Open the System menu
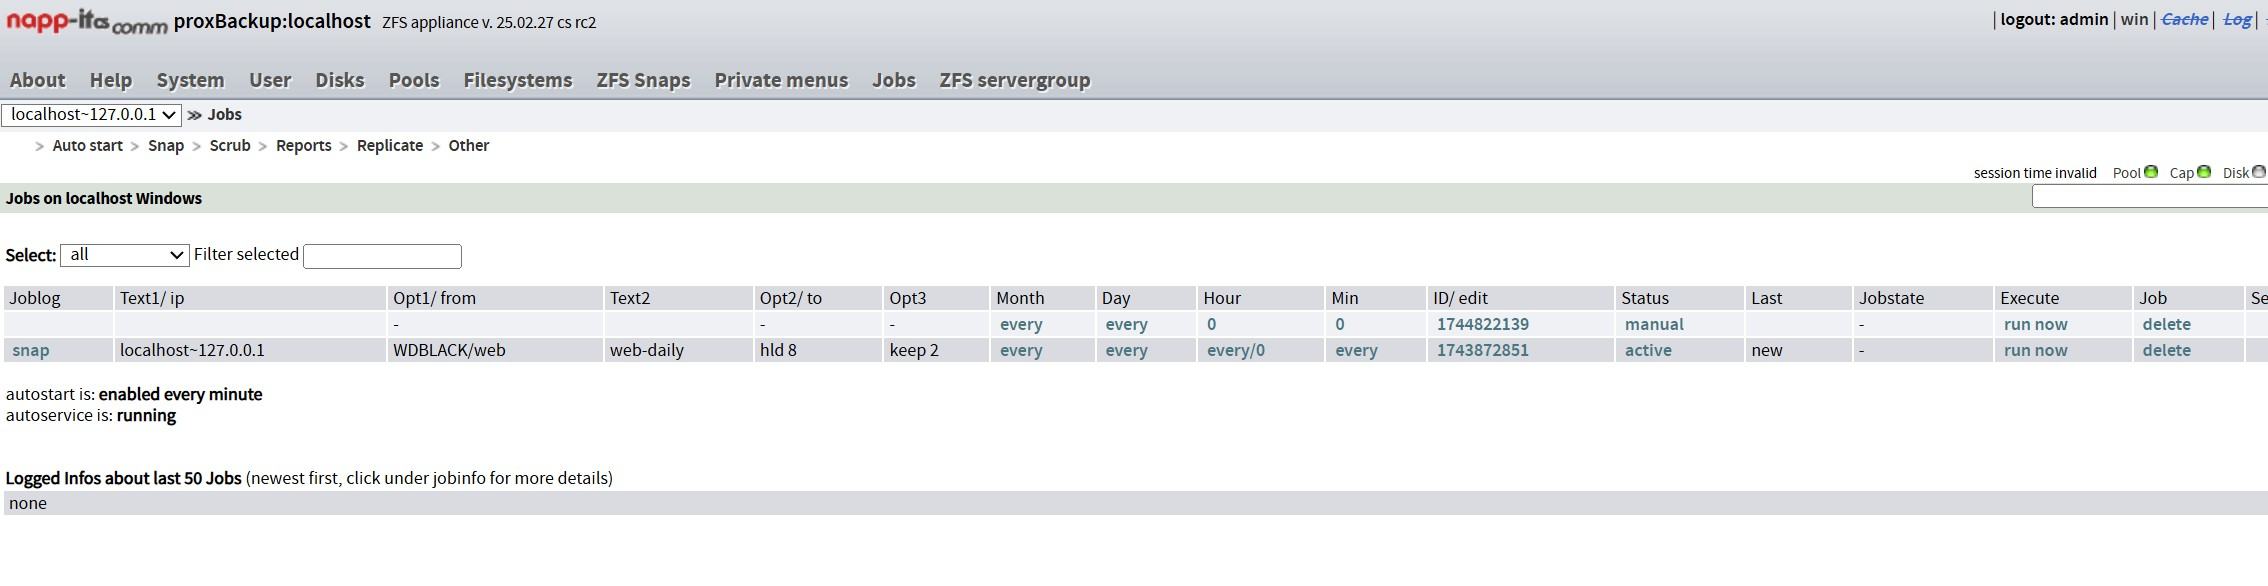This screenshot has width=2268, height=586. (190, 80)
